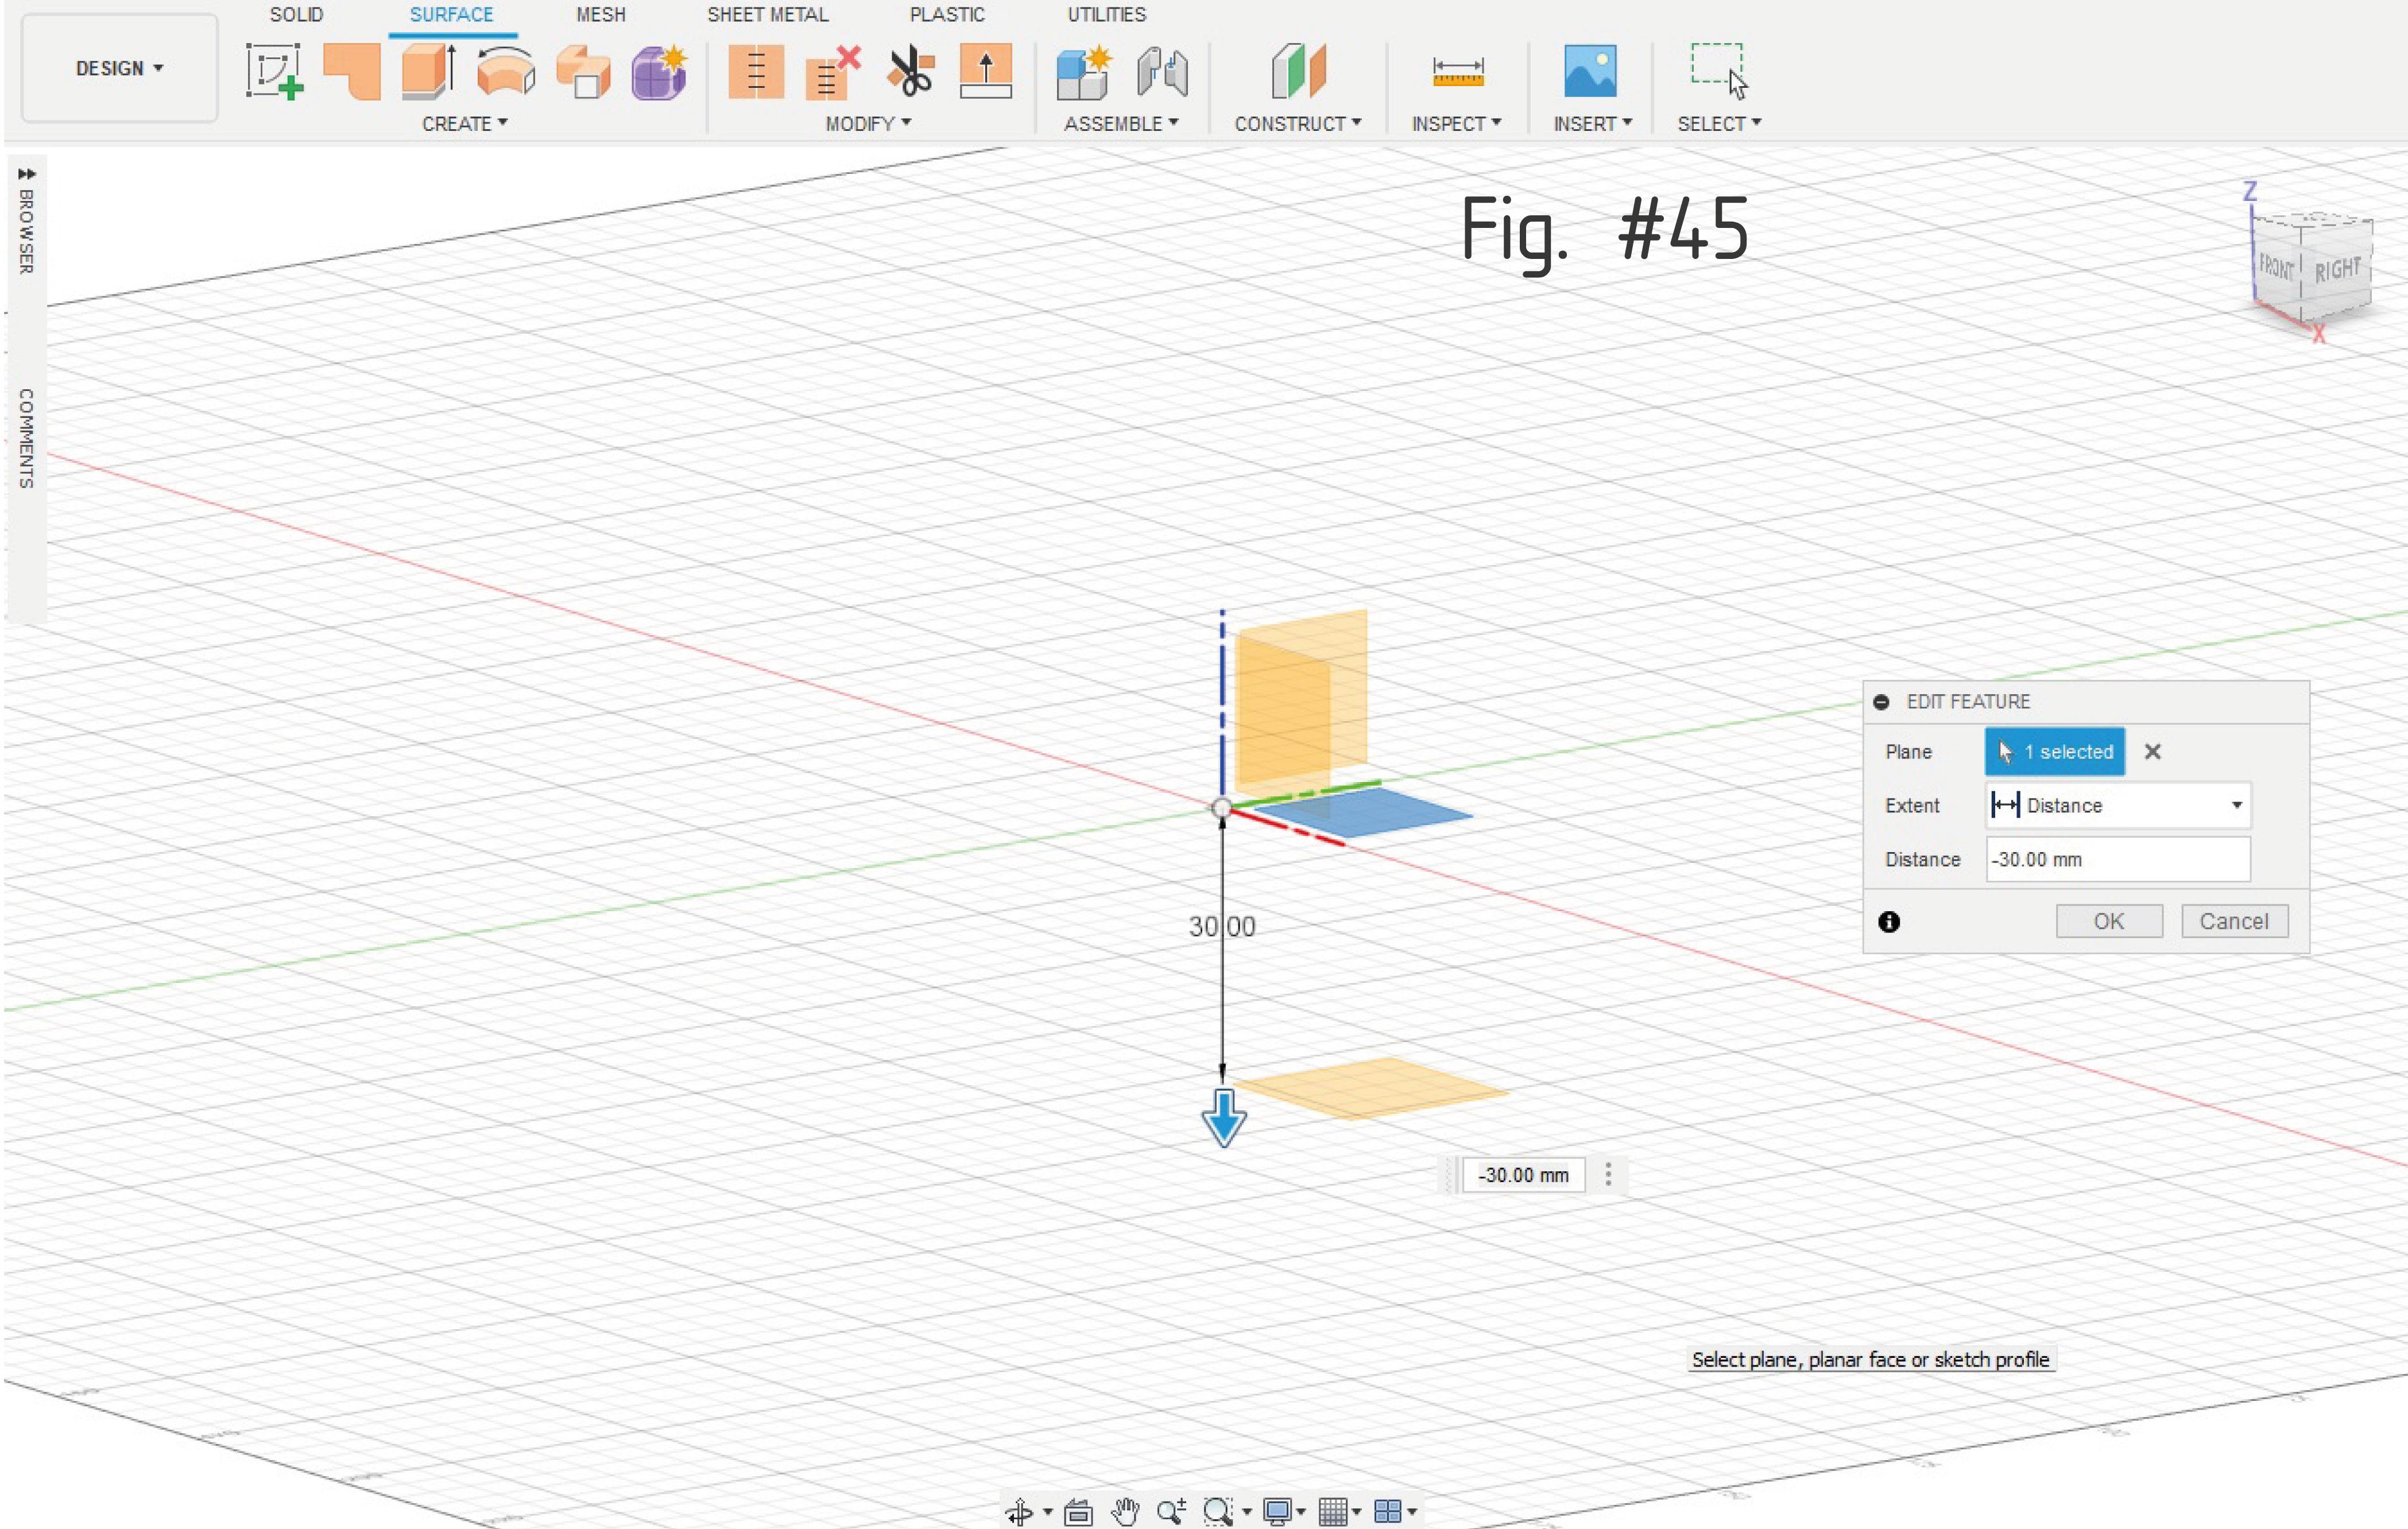
Task: Select the Trim scissors tool
Action: 910,71
